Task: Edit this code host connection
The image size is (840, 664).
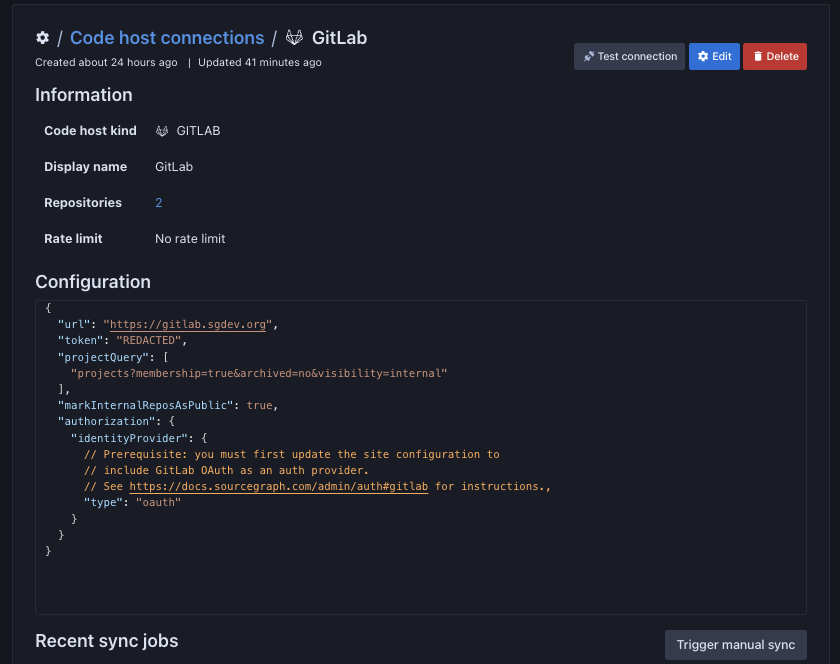Action: tap(714, 56)
